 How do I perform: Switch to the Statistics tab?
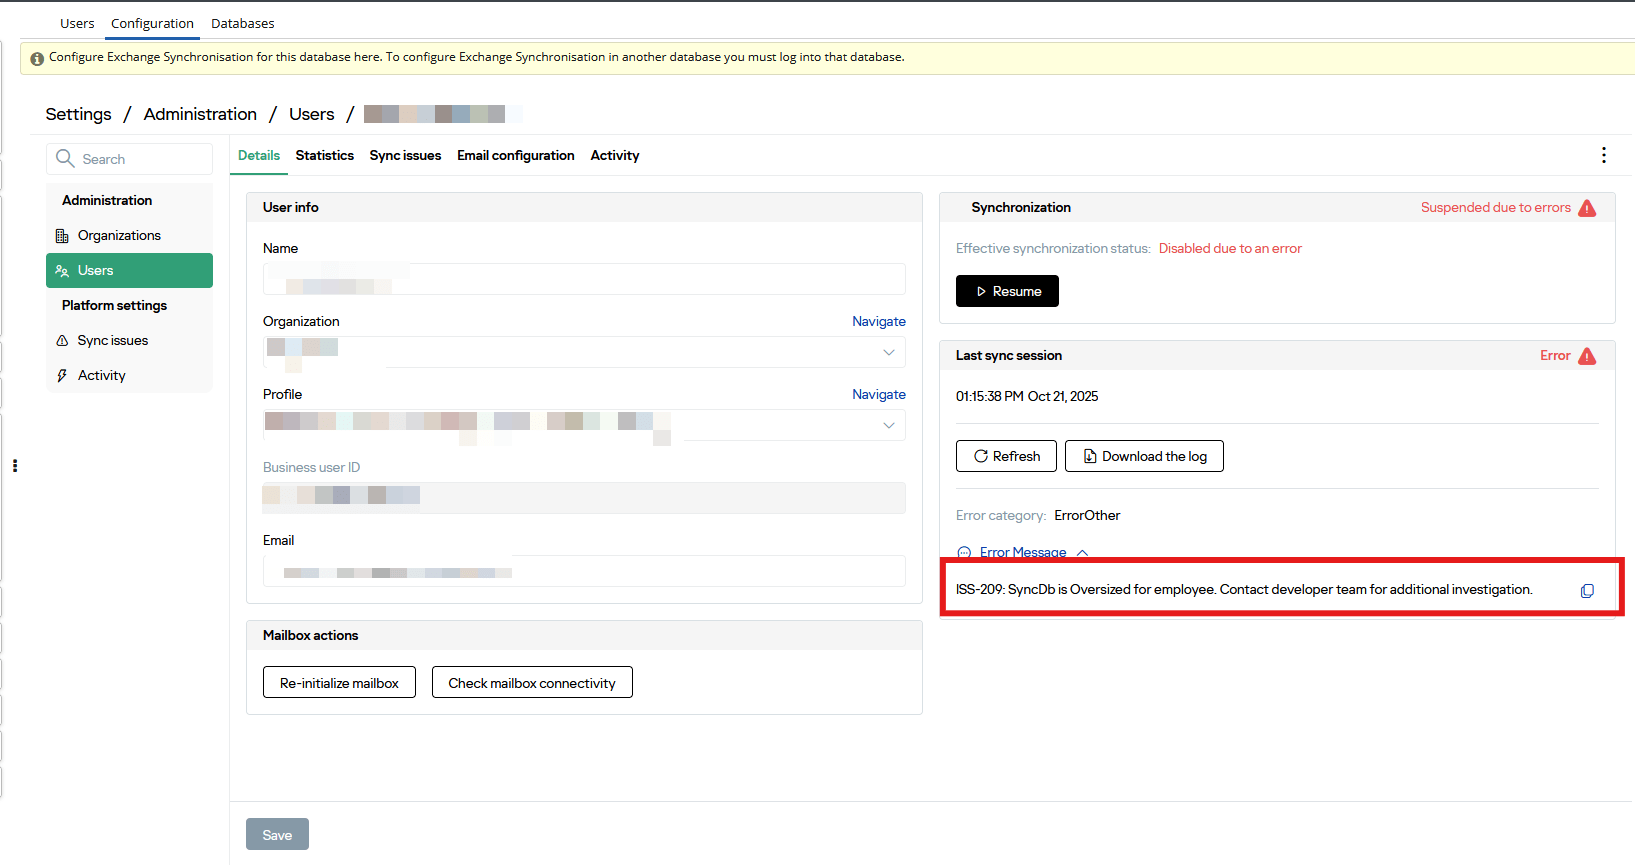324,155
